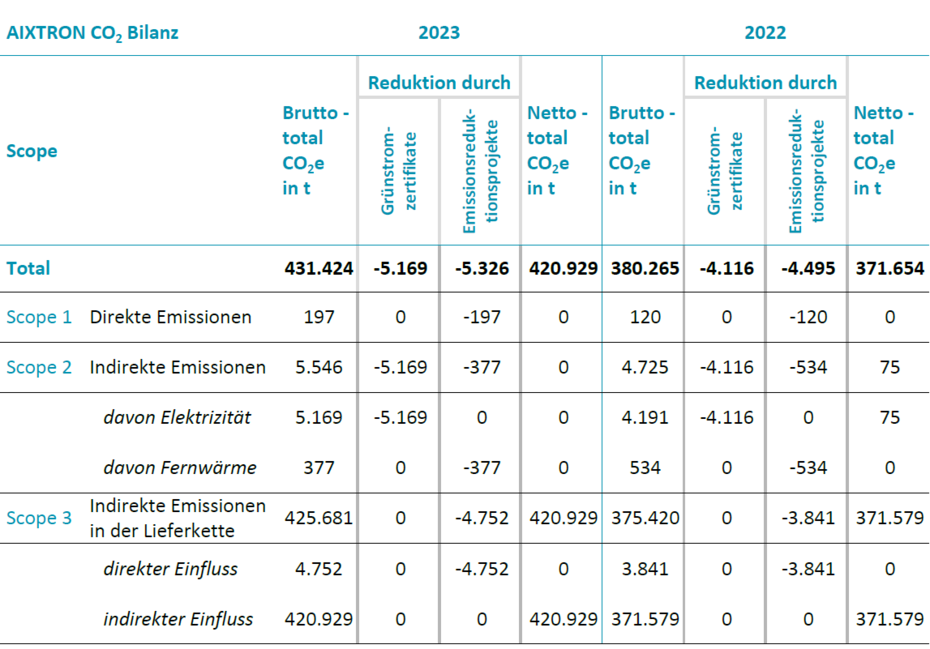Click the 'Scope 1' label
Screen dimensions: 930x649
(x=39, y=317)
